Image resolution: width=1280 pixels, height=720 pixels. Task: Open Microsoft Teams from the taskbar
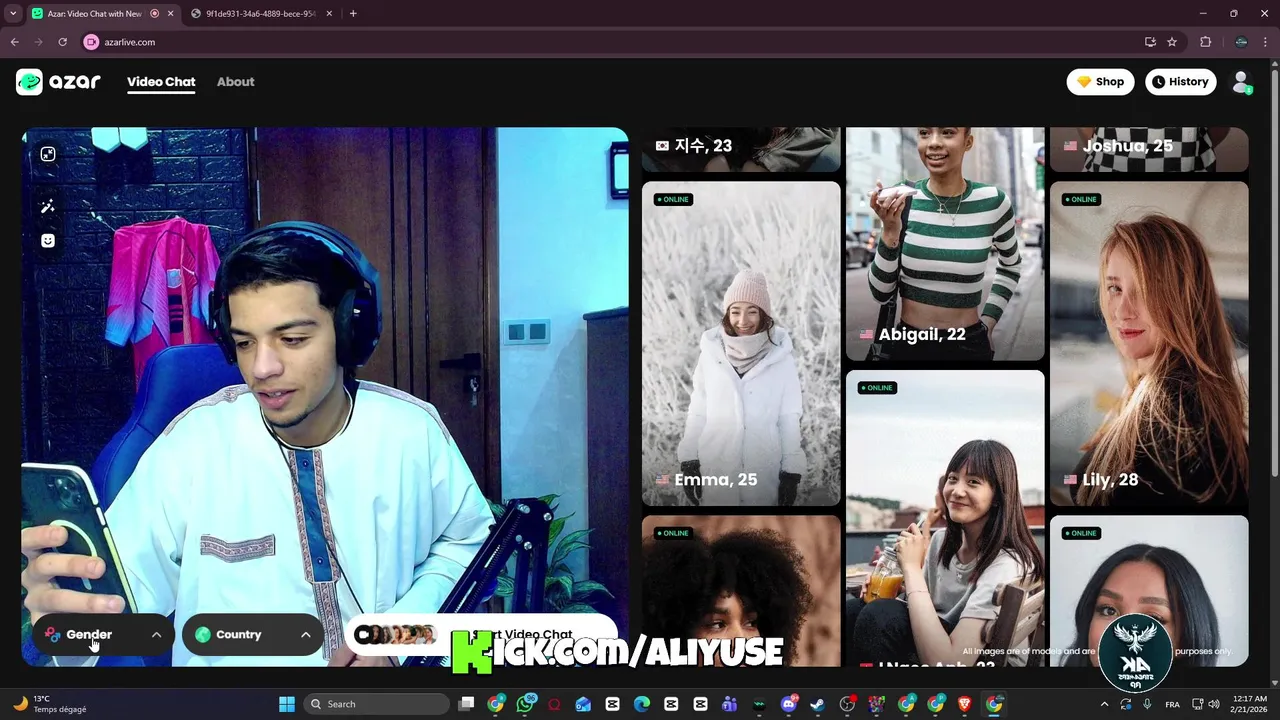pos(730,704)
